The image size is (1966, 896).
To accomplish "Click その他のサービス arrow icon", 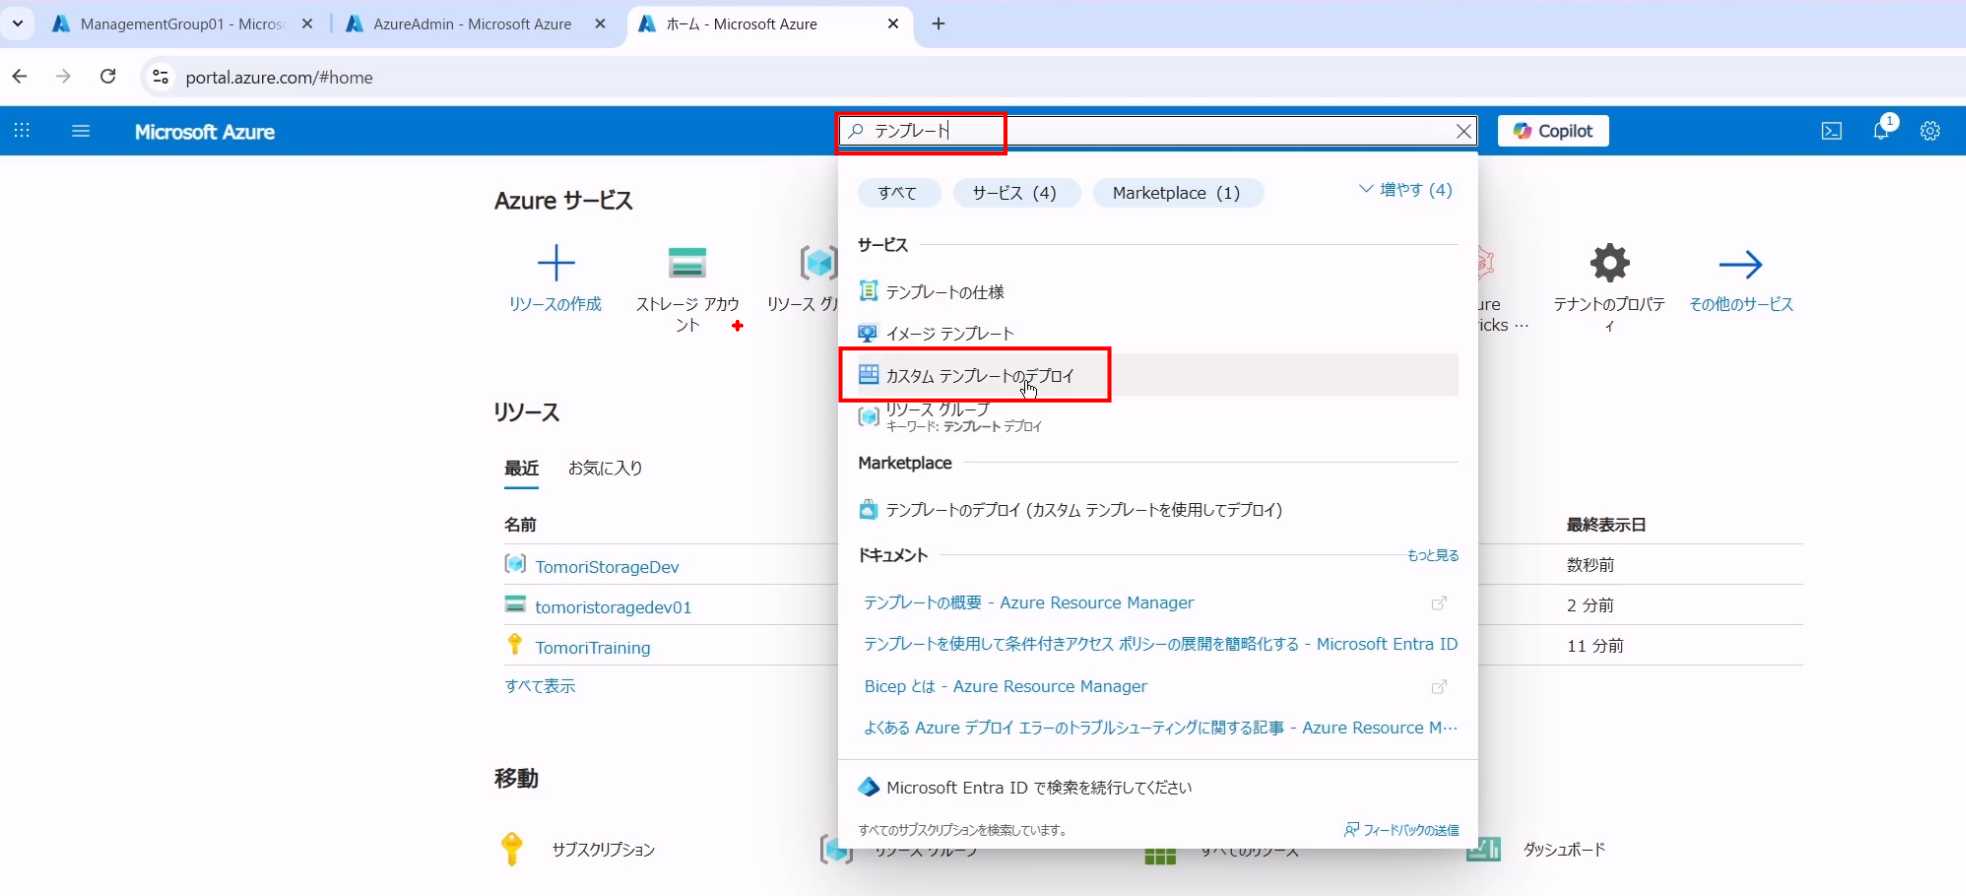I will point(1740,264).
